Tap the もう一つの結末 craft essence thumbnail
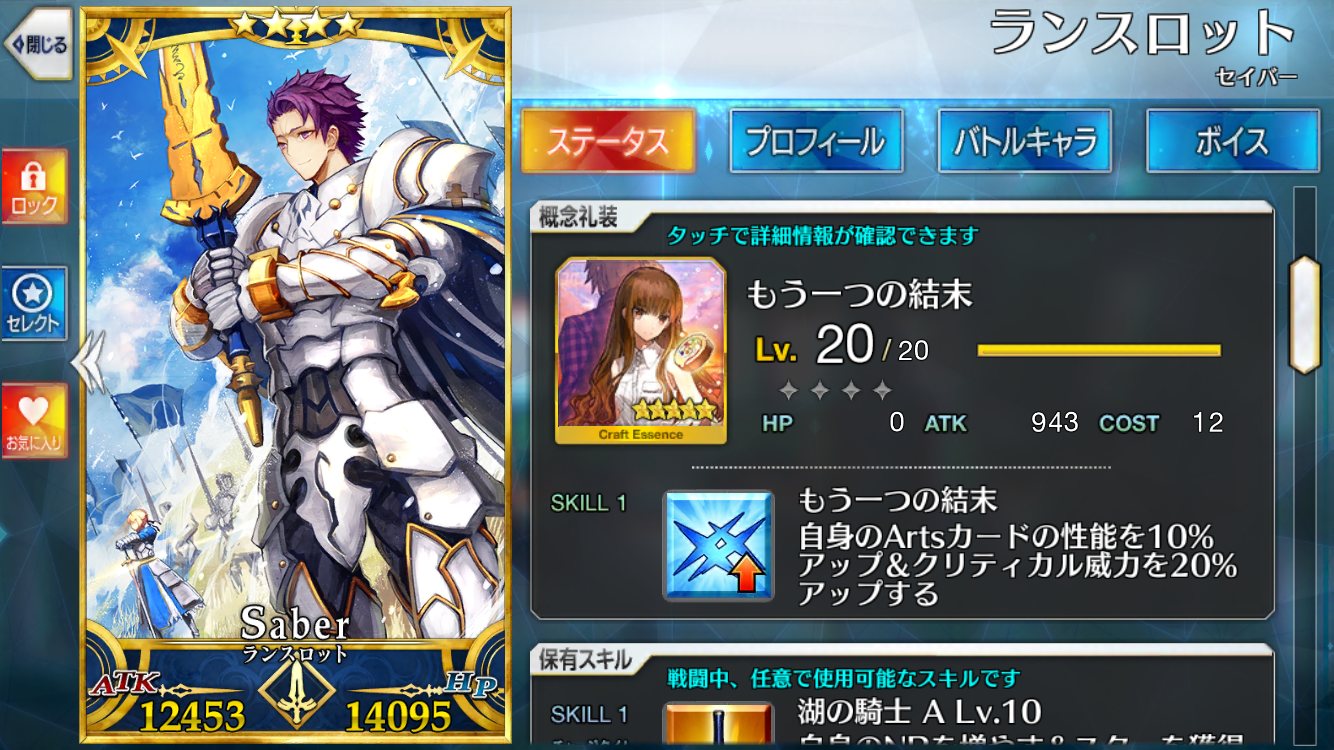This screenshot has width=1334, height=750. click(641, 351)
